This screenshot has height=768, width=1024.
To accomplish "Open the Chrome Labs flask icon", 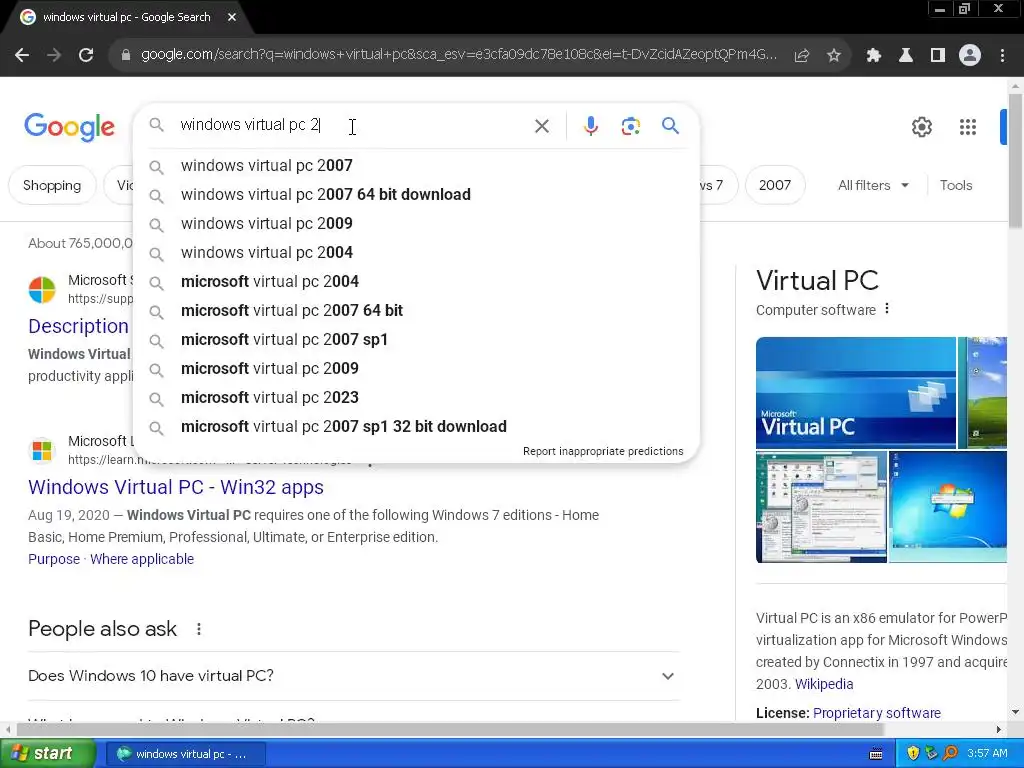I will point(906,56).
